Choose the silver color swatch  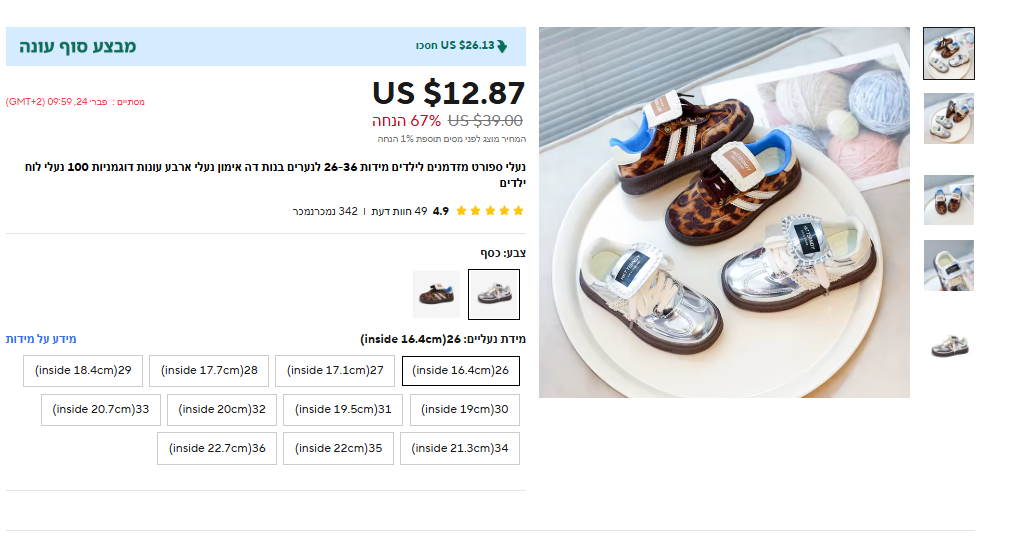click(x=494, y=294)
